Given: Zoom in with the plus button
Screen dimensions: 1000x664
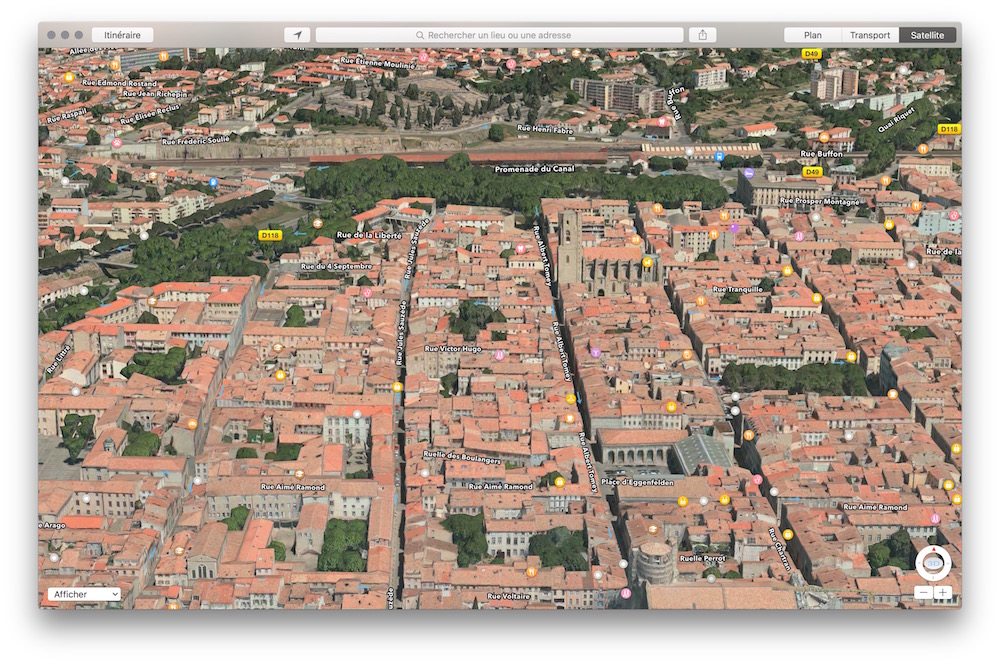Looking at the screenshot, I should (943, 593).
